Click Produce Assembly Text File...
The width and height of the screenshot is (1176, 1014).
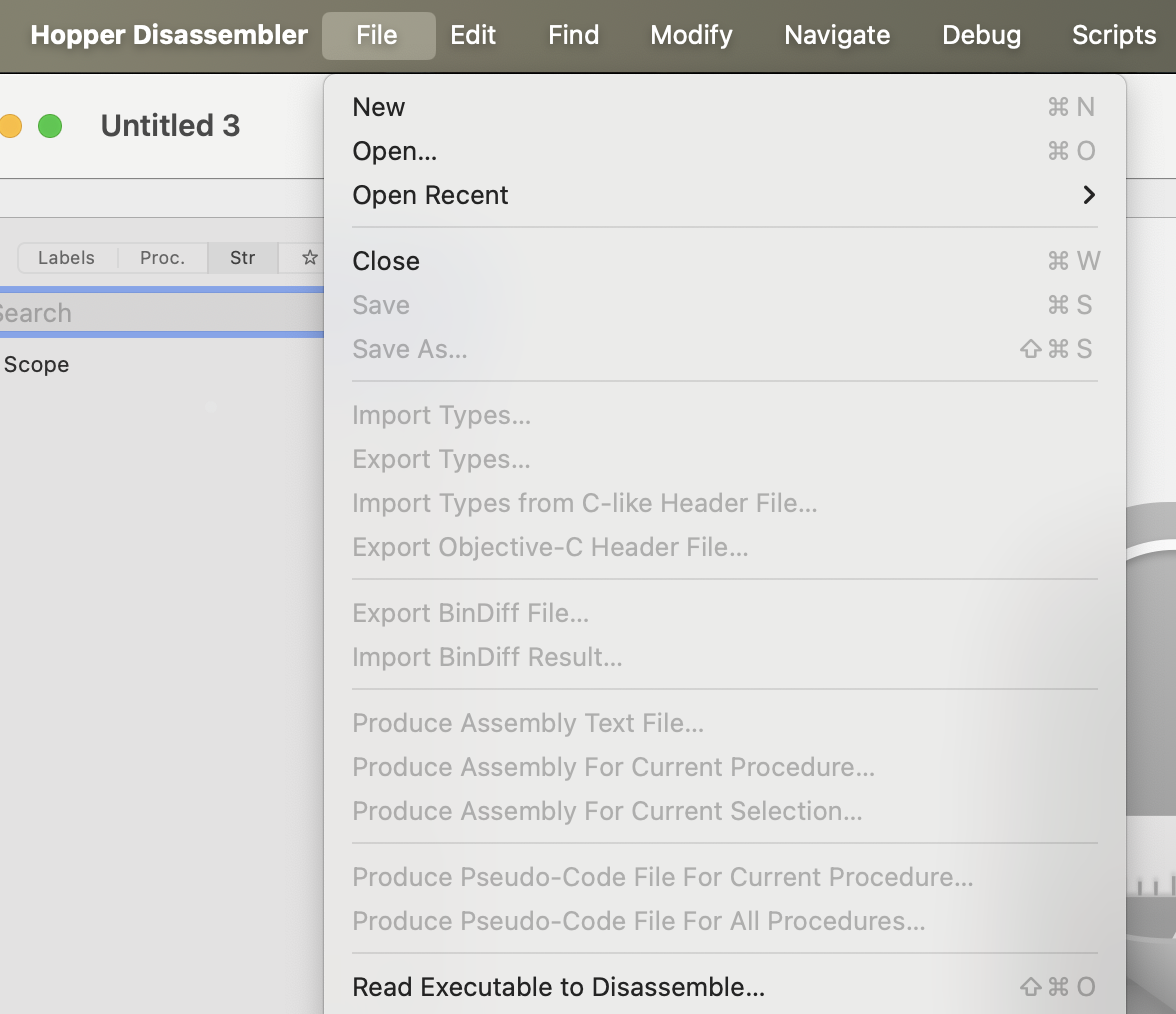[x=724, y=723]
